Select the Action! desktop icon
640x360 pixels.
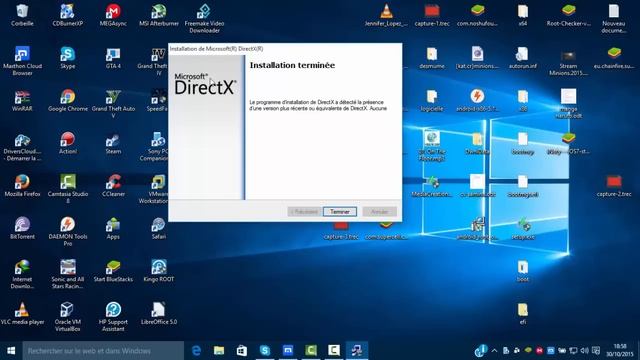point(68,143)
